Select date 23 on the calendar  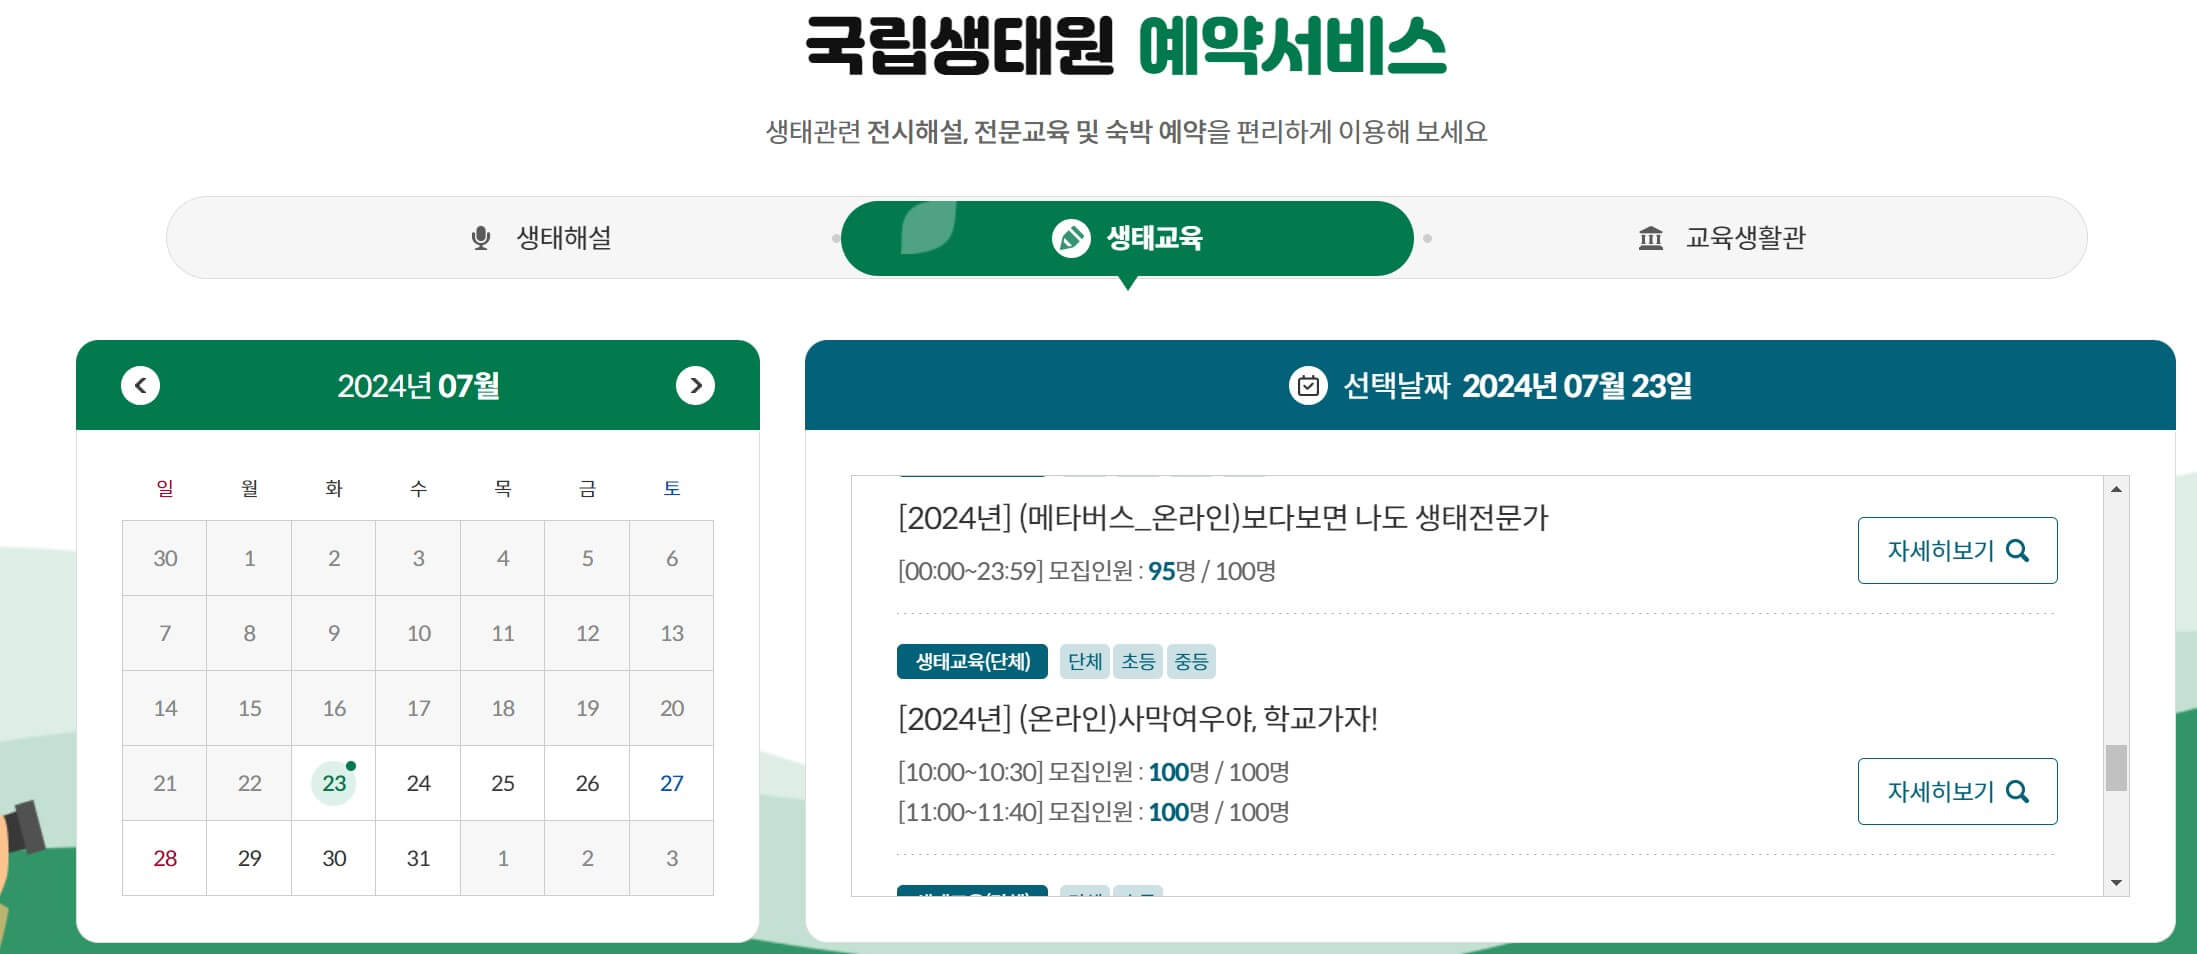point(334,783)
